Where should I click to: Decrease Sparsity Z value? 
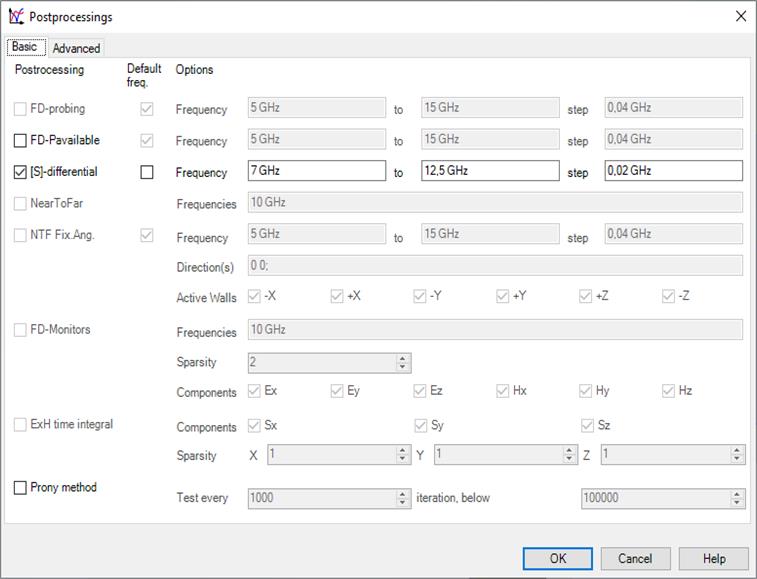point(737,459)
